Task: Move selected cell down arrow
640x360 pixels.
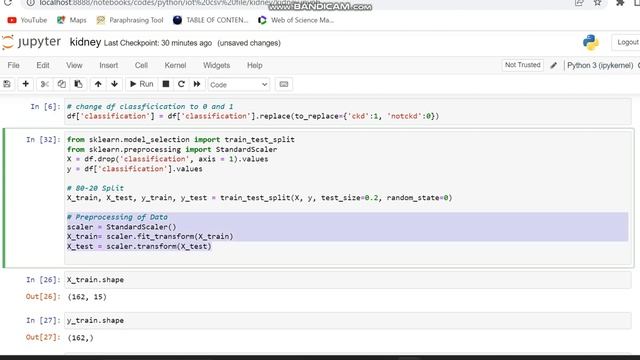Action: 114,84
